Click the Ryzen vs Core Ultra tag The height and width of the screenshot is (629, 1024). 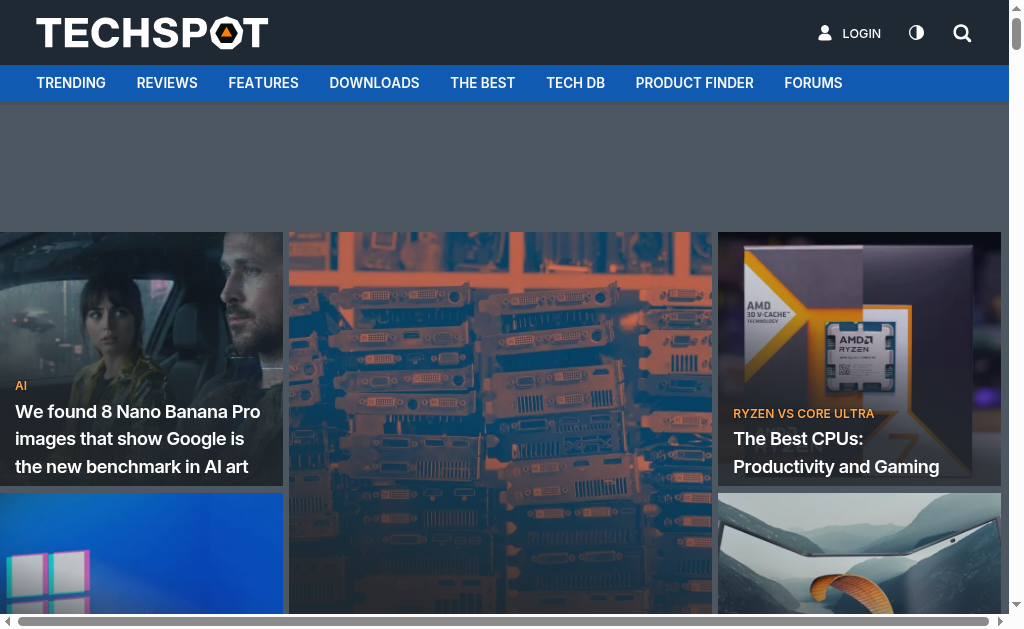(x=803, y=413)
